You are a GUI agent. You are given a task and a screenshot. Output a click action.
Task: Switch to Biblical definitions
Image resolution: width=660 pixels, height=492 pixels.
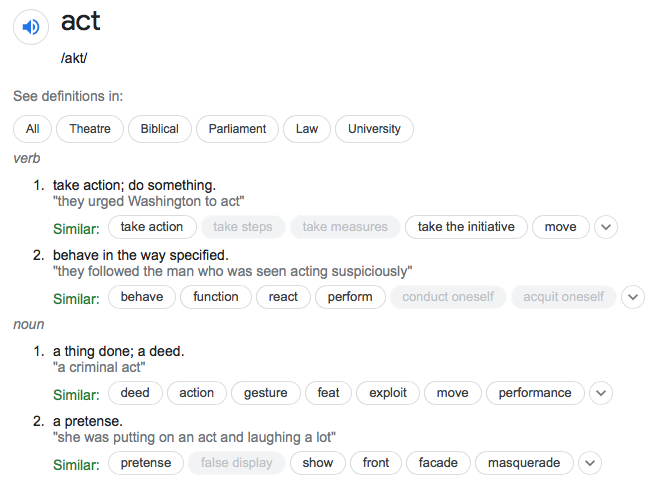tap(160, 129)
